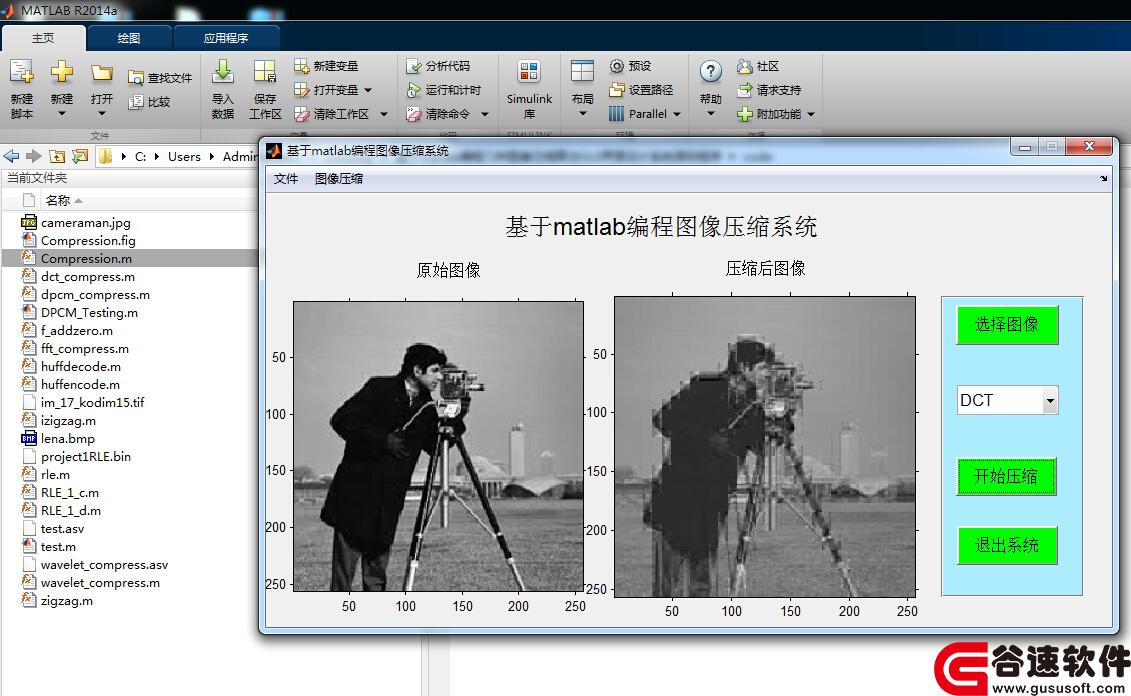Click the New Variable (新建变量) icon

coord(302,66)
